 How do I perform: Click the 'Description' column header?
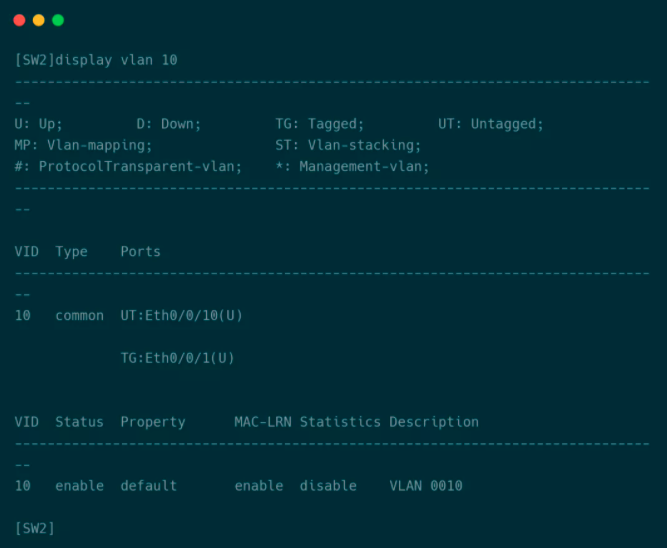point(434,422)
